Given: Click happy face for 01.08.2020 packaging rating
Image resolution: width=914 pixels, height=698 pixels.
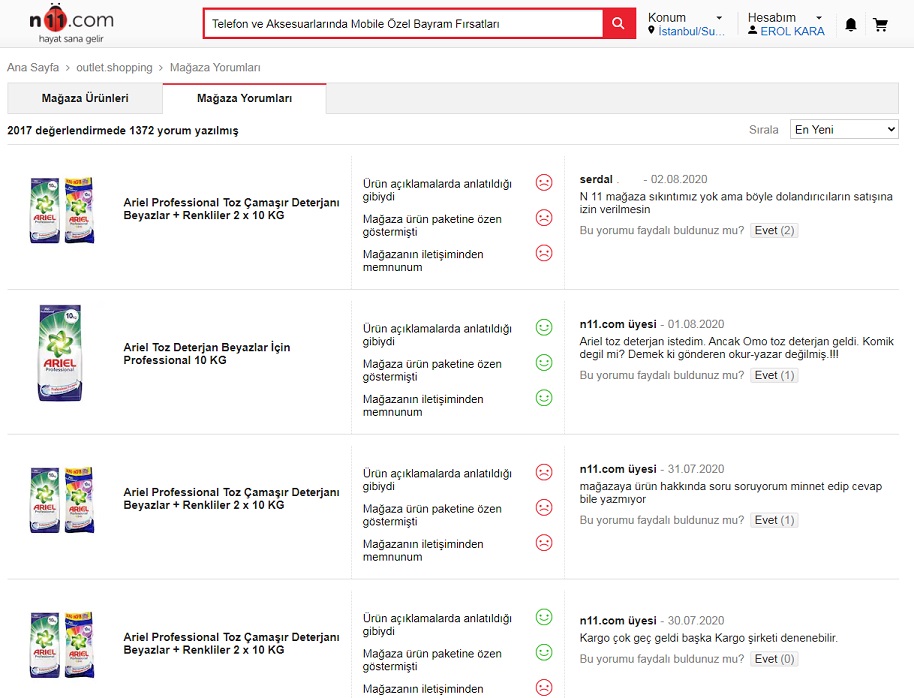Looking at the screenshot, I should click(x=544, y=363).
